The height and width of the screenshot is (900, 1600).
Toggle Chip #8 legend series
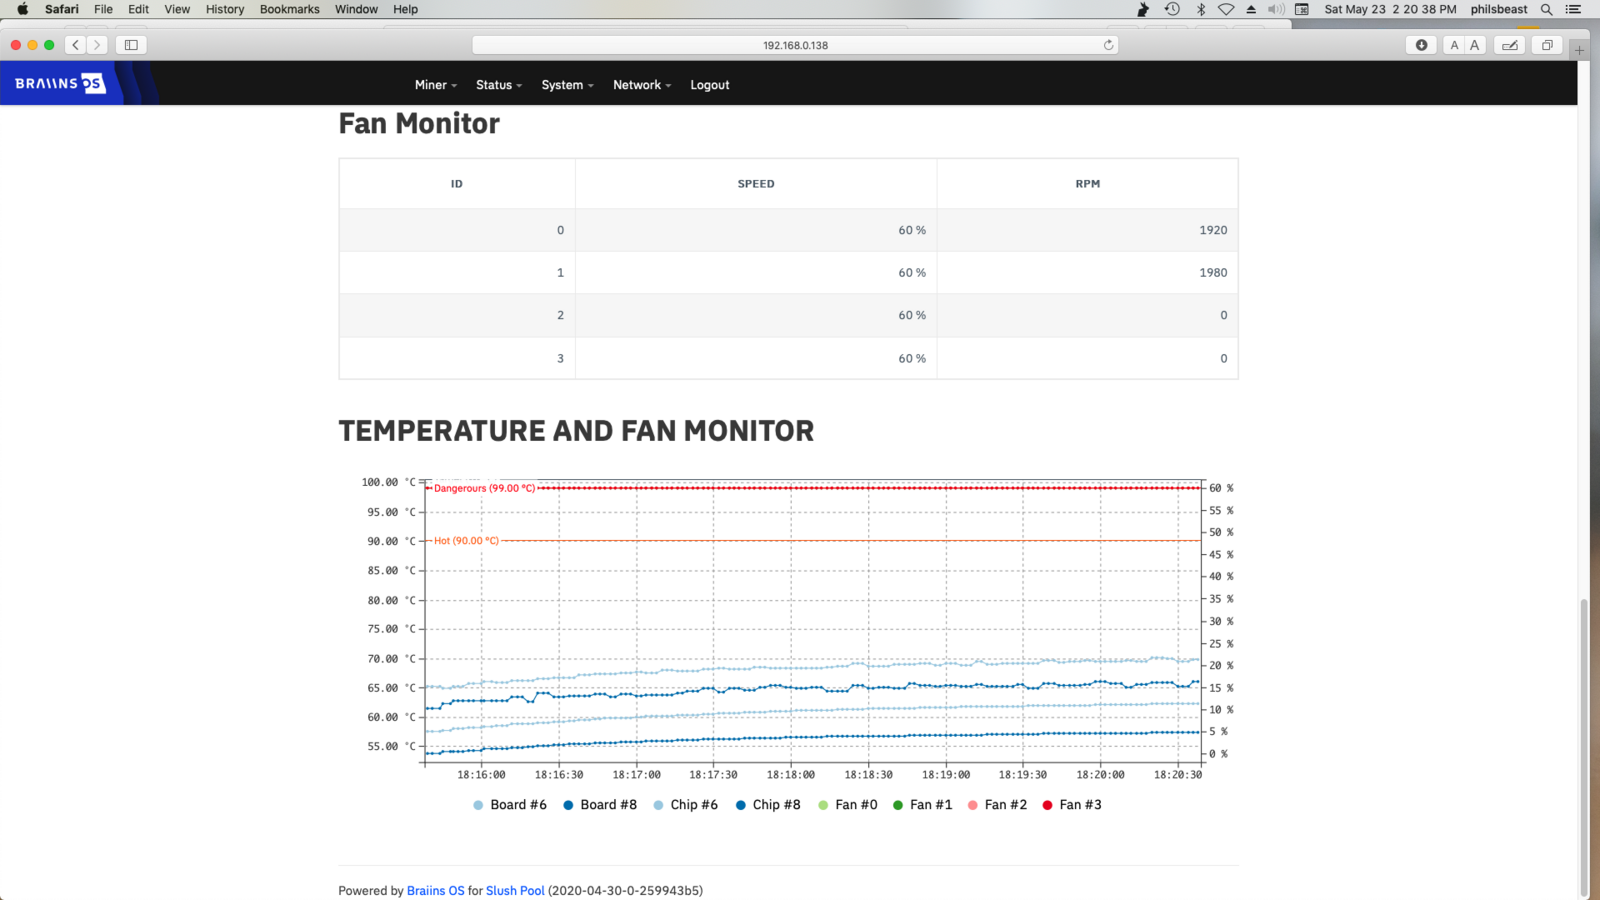pyautogui.click(x=768, y=805)
